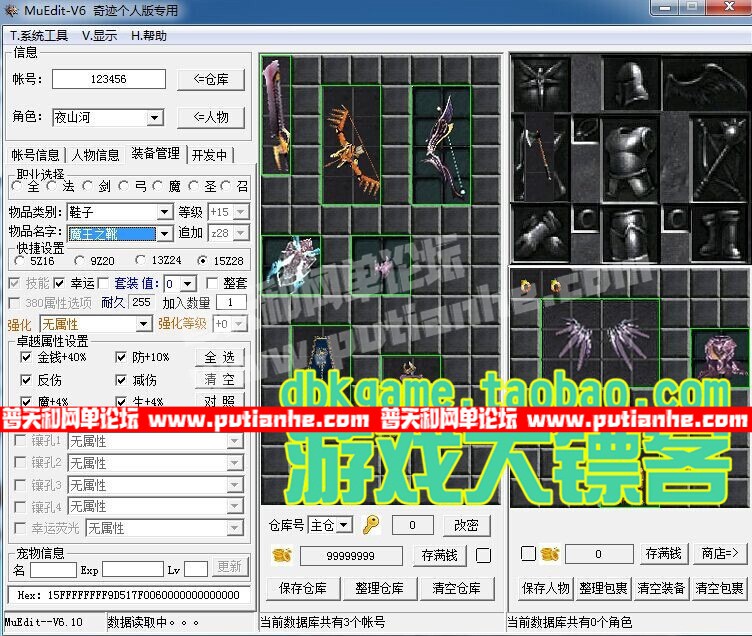Open the 物品名字 item name dropdown
The image size is (752, 636).
pos(164,234)
